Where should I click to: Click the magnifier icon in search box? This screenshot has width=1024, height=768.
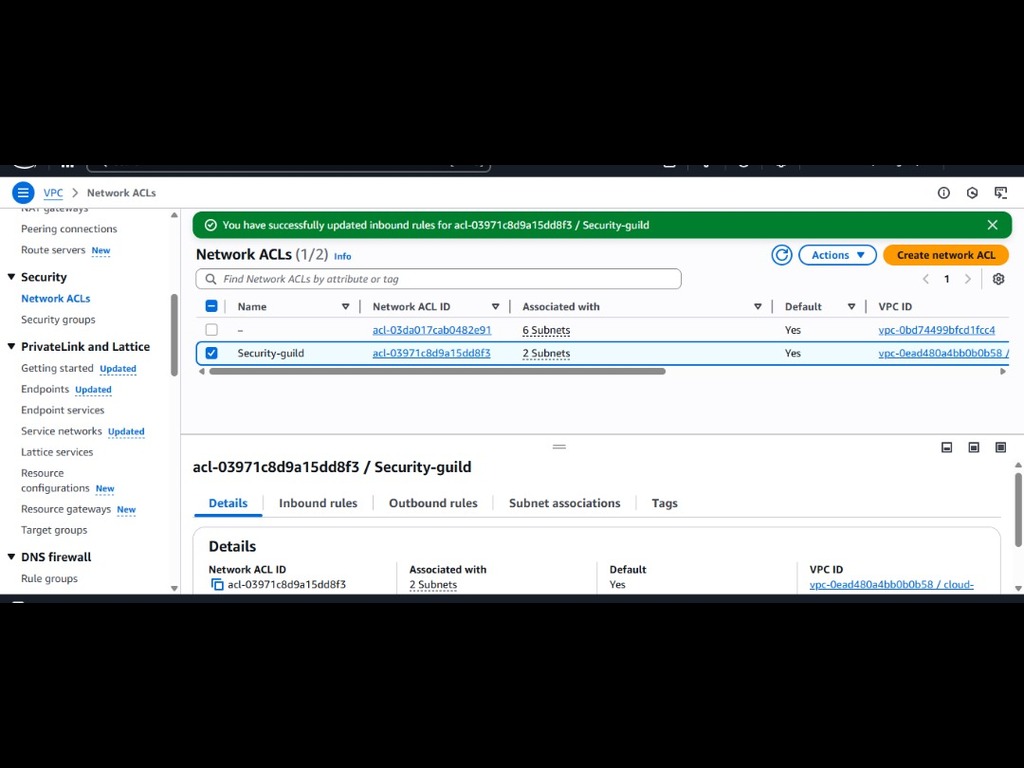(211, 279)
